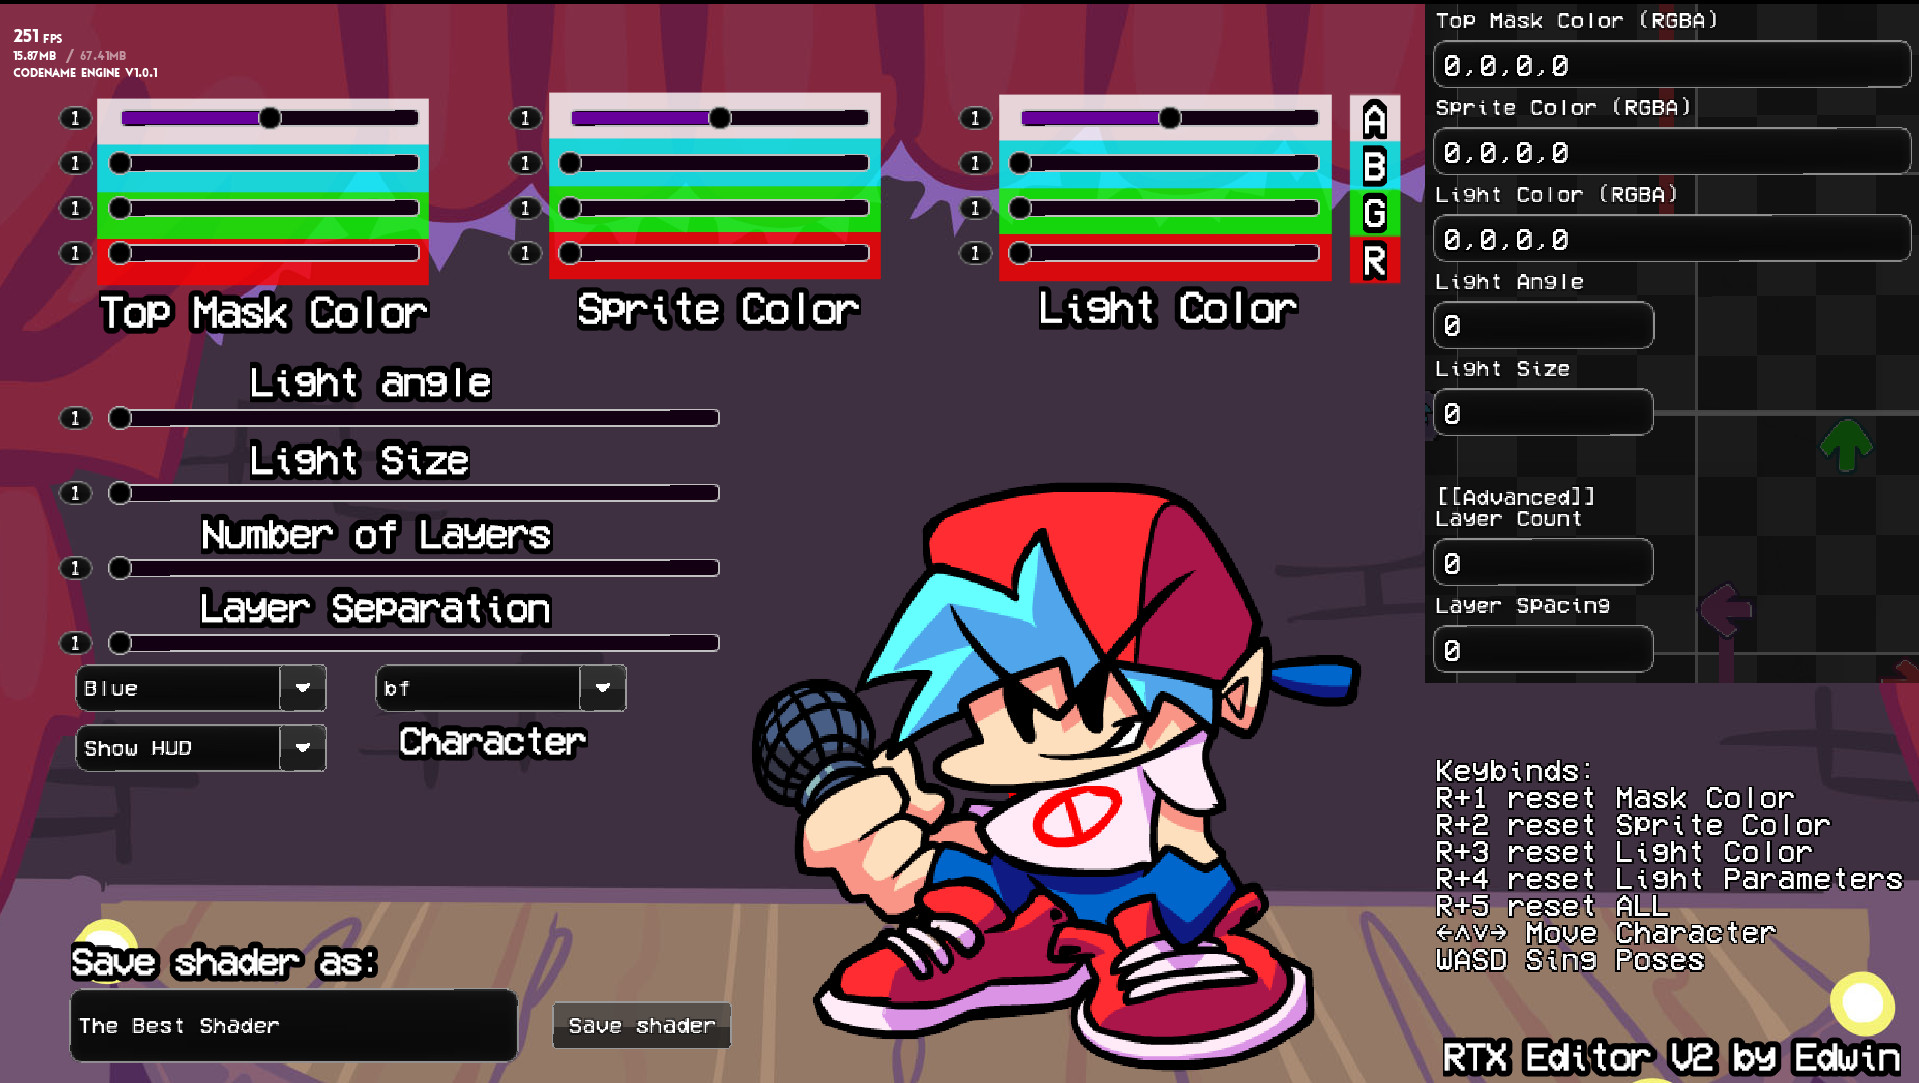Adjust the Sprite Color alpha slider

click(x=720, y=118)
